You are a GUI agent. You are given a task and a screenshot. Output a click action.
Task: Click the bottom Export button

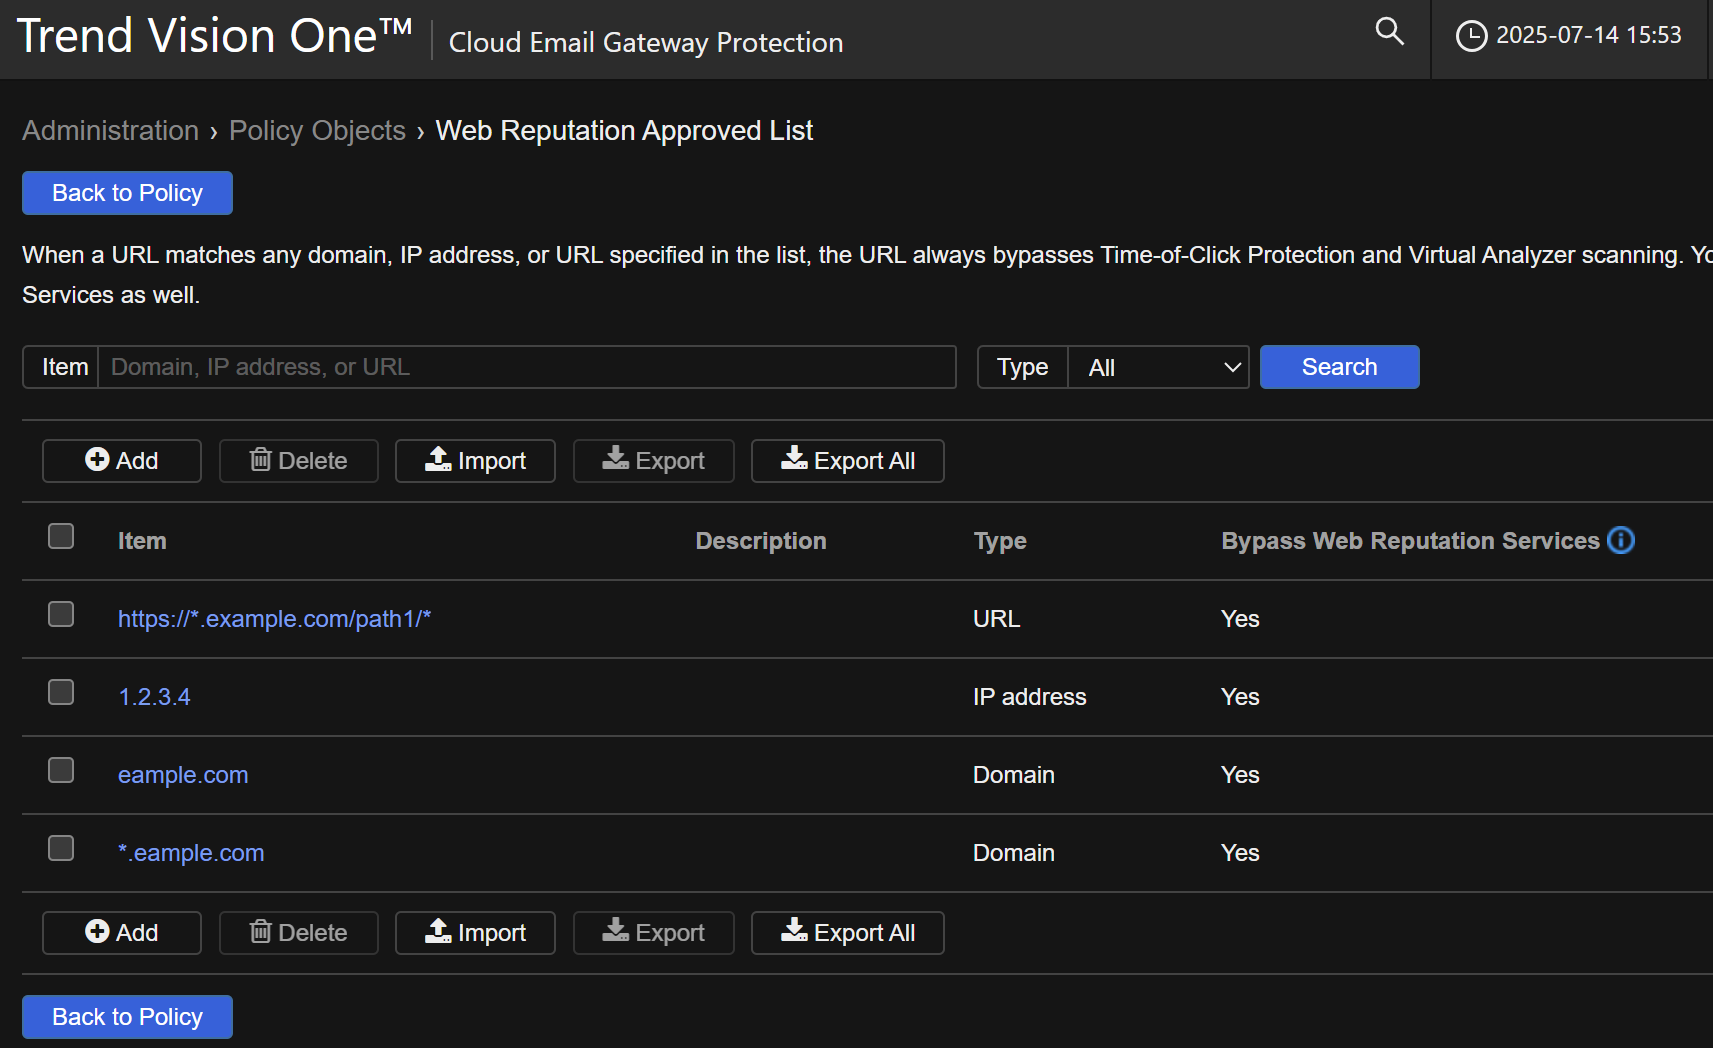pyautogui.click(x=653, y=933)
